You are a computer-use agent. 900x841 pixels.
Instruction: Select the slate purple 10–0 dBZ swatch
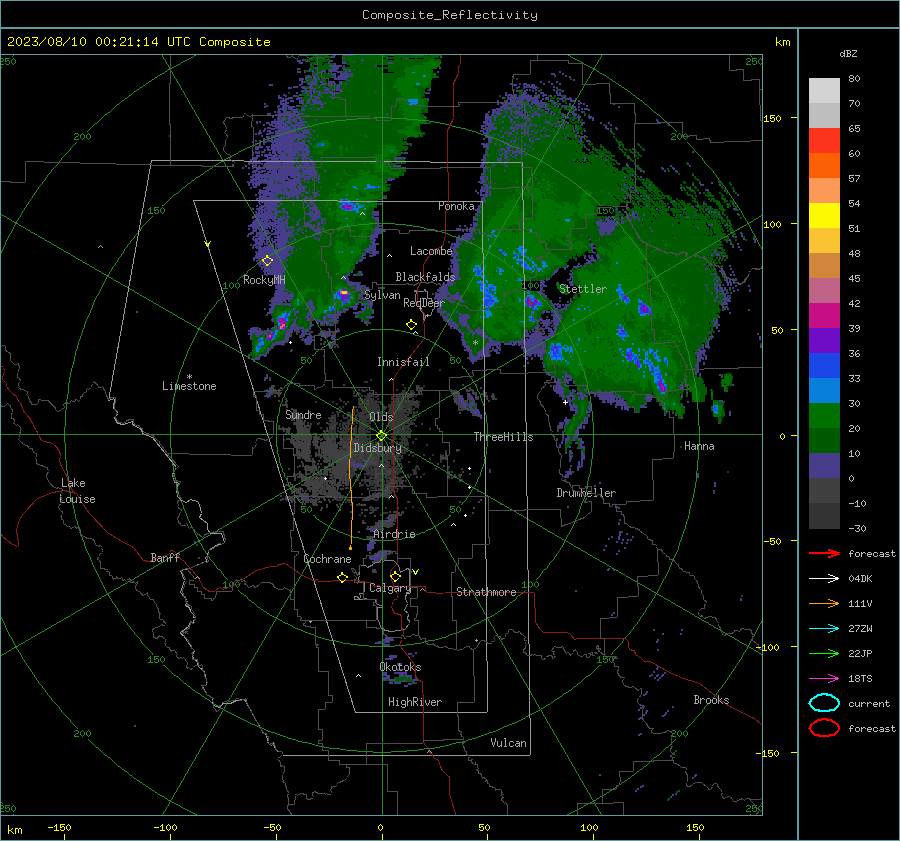824,466
